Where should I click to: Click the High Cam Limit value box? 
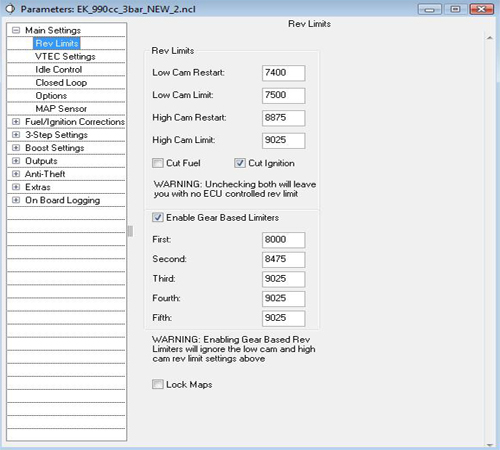[x=283, y=141]
